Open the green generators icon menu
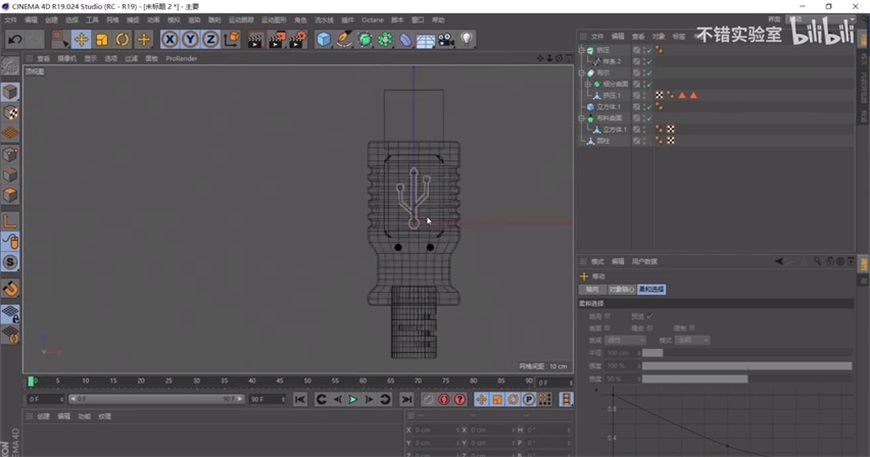Screen dimensions: 870x457 click(365, 39)
